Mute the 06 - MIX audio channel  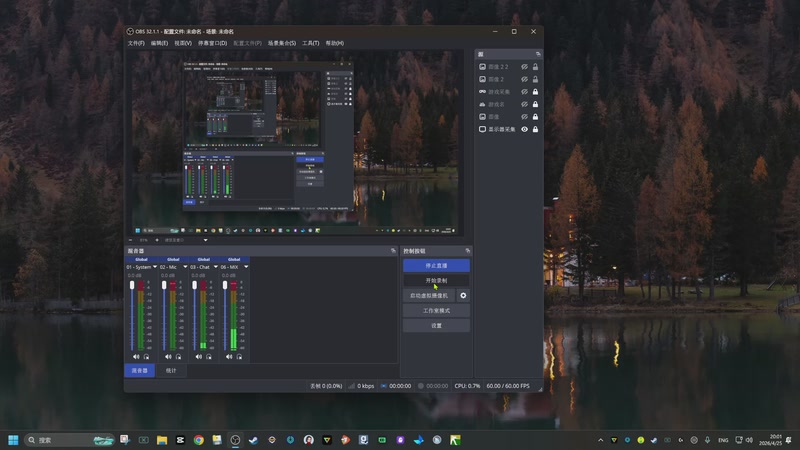click(229, 357)
